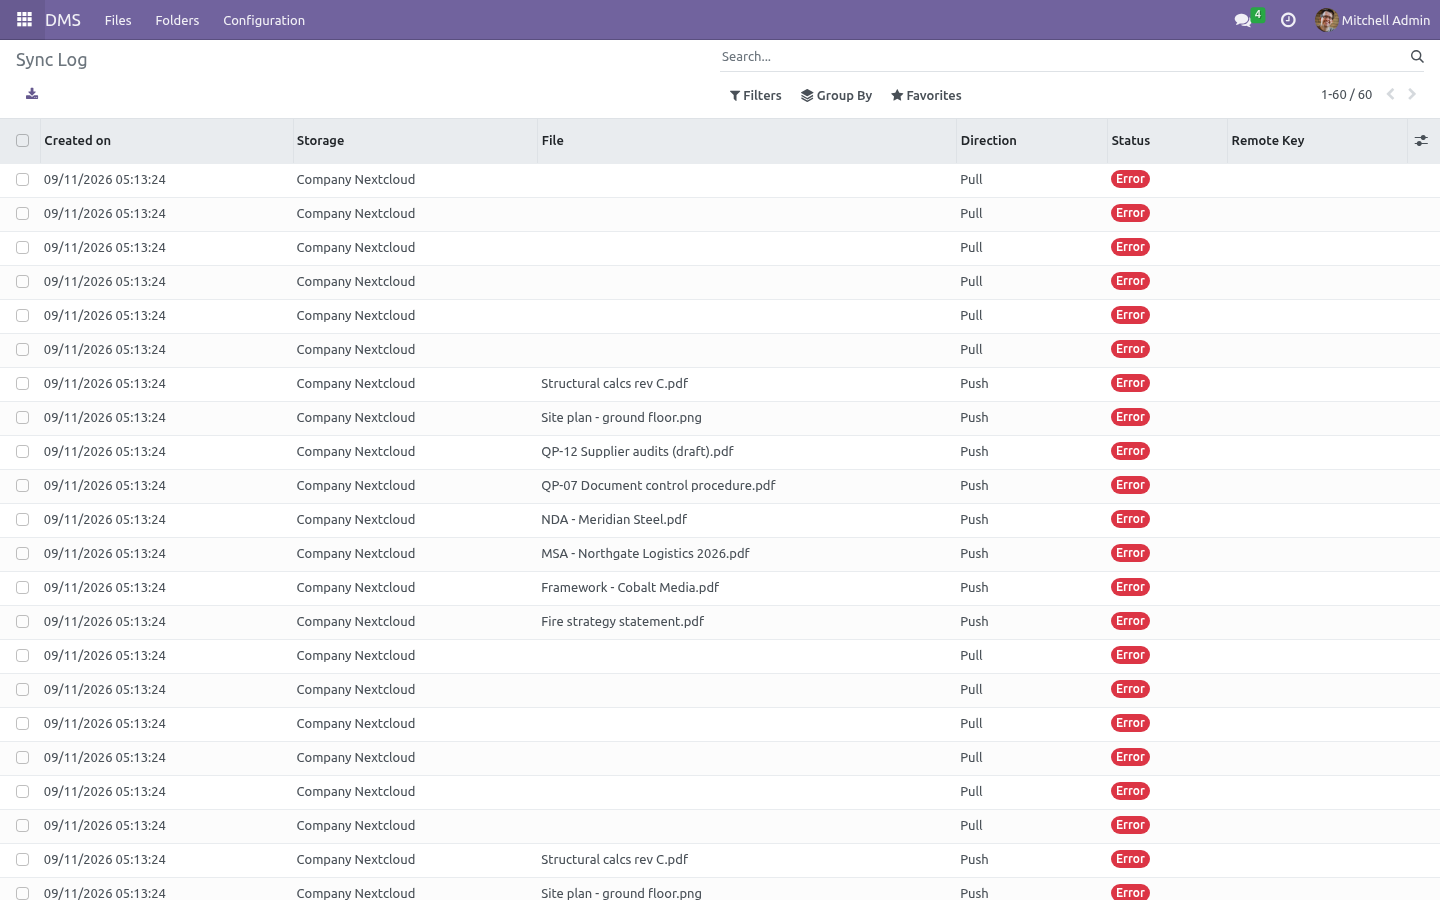
Task: Open the conversations chat icon
Action: [1243, 20]
